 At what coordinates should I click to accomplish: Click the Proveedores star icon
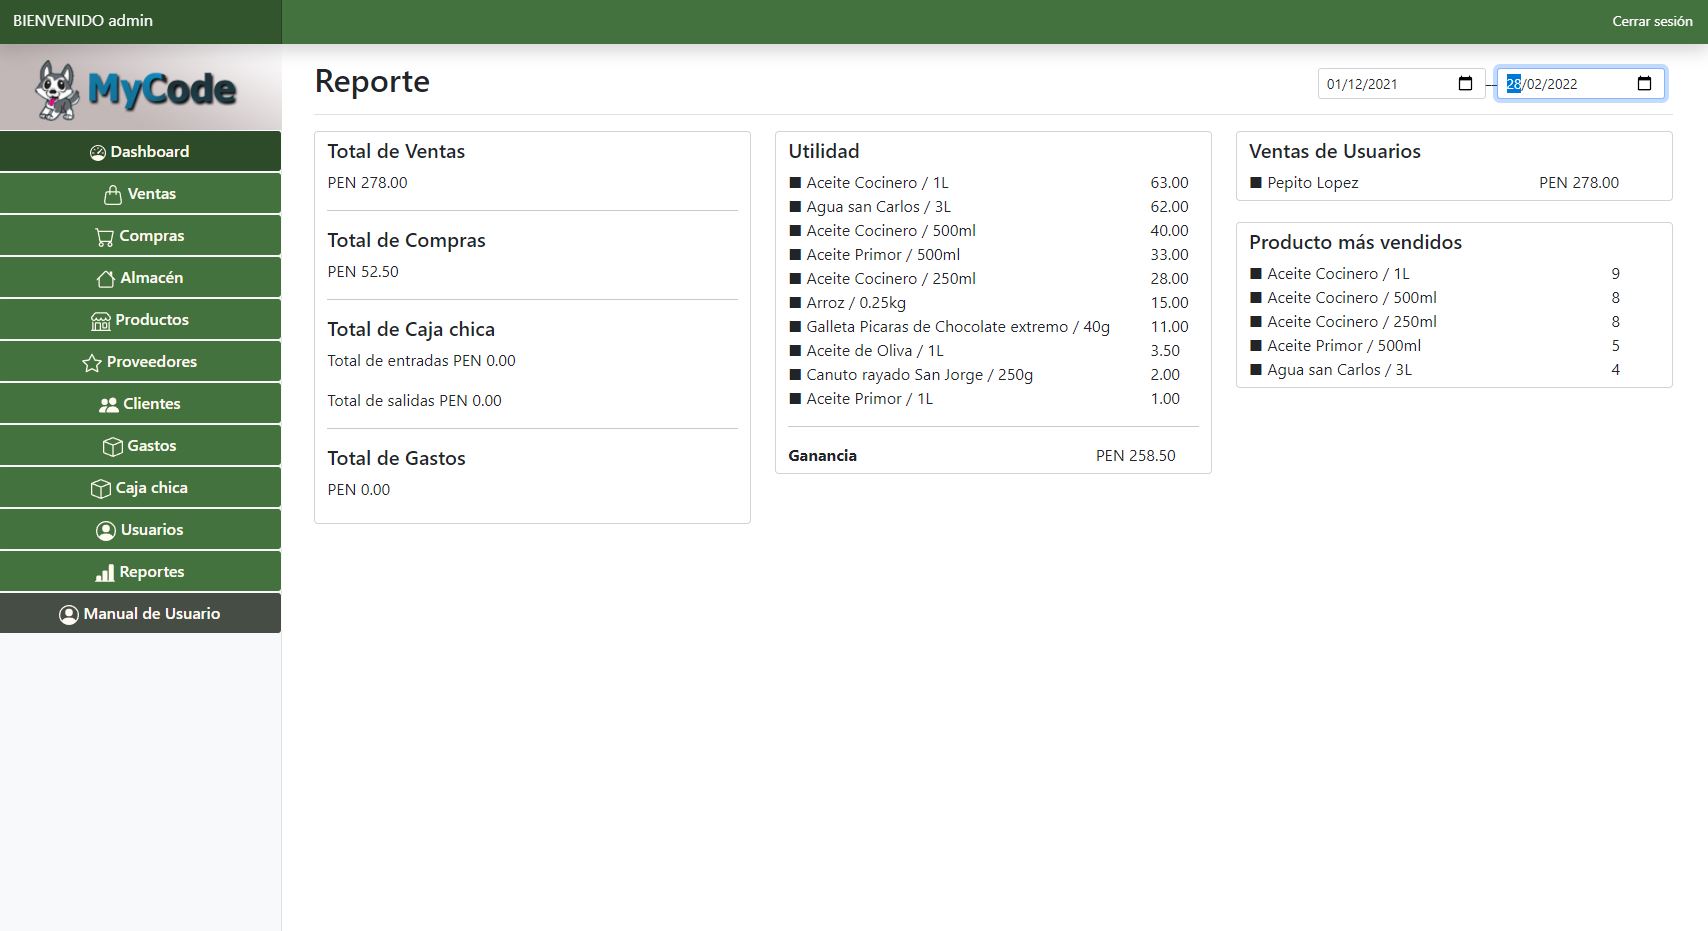click(92, 363)
